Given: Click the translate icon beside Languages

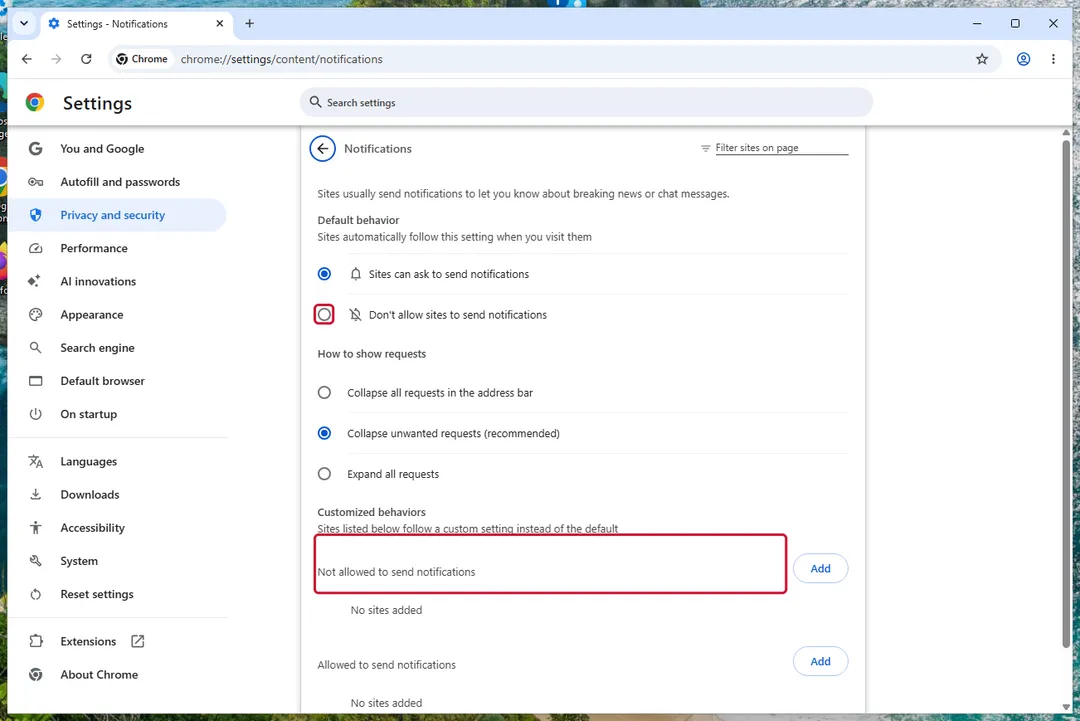Looking at the screenshot, I should (35, 461).
